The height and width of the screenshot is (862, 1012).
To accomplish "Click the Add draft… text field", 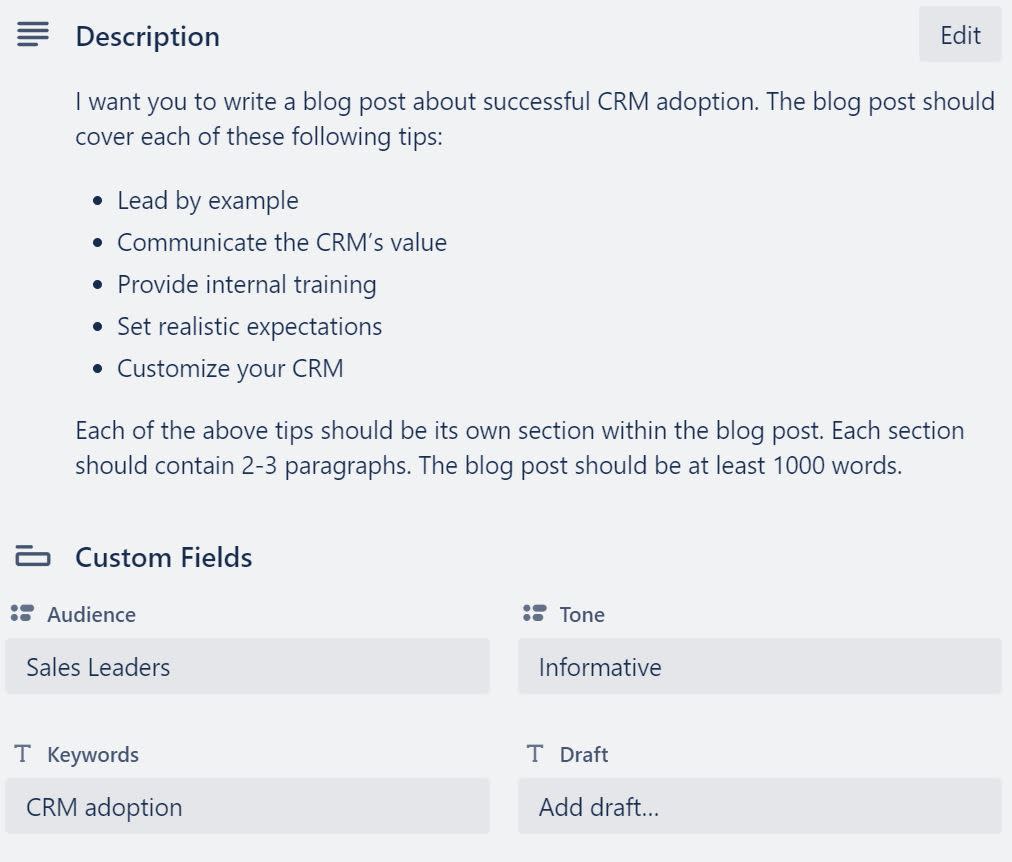I will click(759, 807).
